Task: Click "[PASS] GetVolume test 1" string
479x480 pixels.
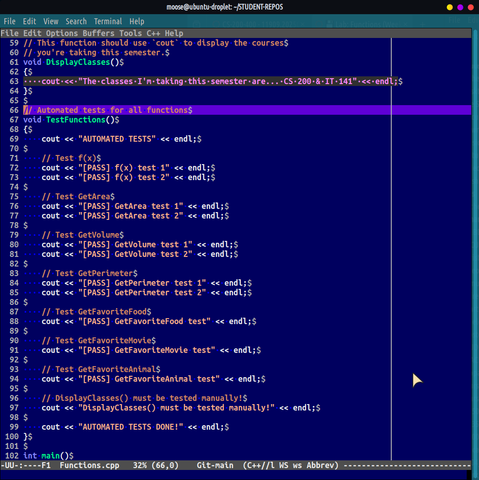Action: point(135,245)
